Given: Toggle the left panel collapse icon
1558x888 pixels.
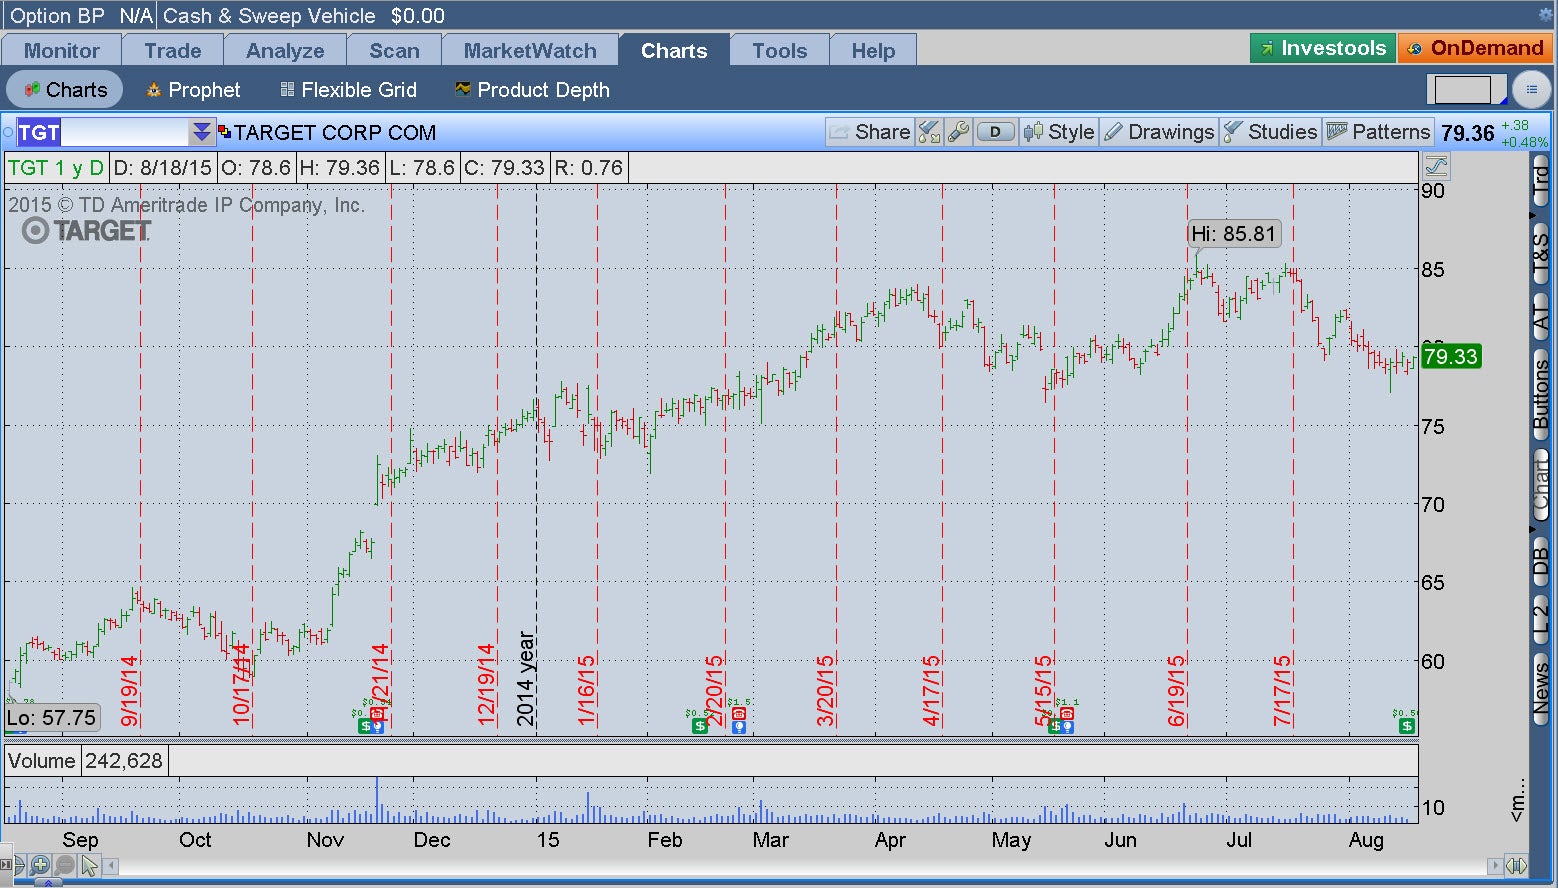Looking at the screenshot, I should coord(5,865).
